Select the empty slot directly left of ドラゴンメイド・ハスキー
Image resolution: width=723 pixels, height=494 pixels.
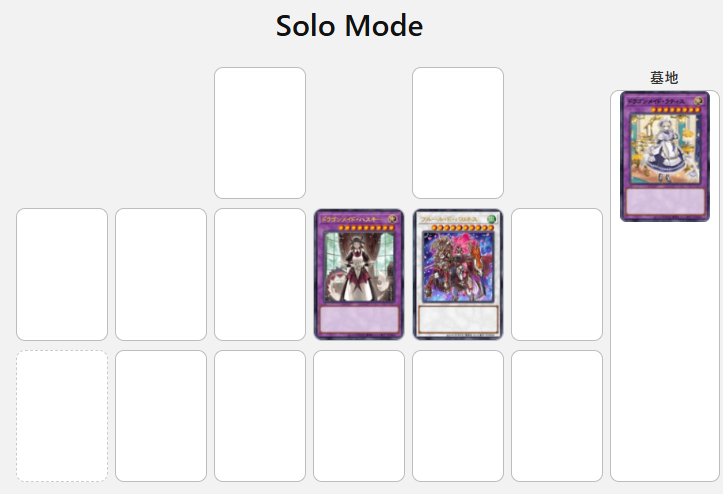click(260, 274)
